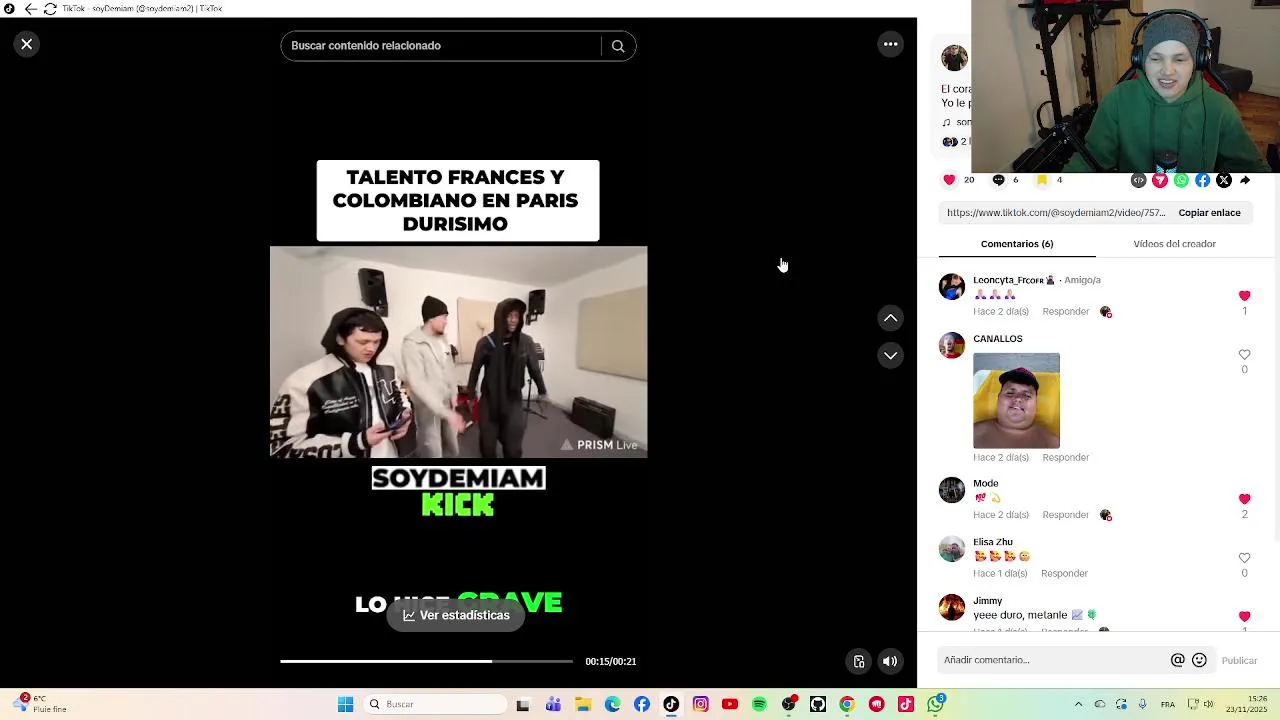1280x720 pixels.
Task: Share to Facebook icon in share row
Action: point(1202,180)
